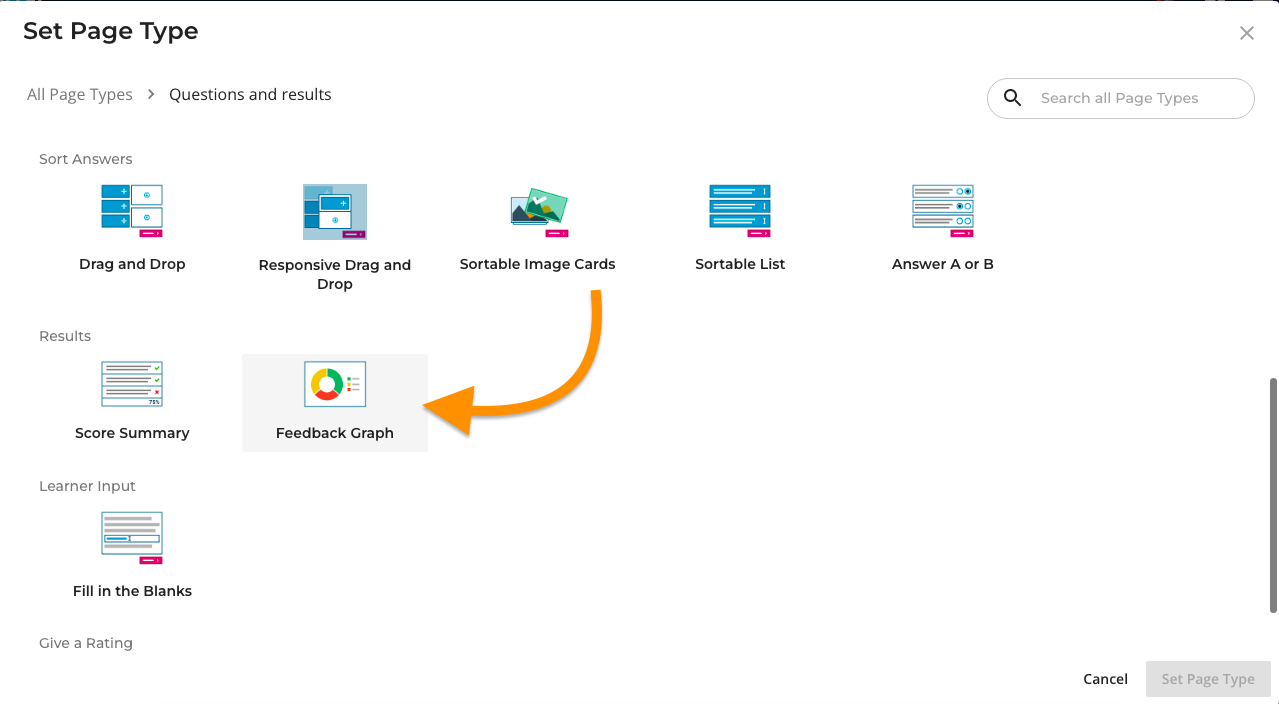Click the Set Page Type dialog title

pyautogui.click(x=111, y=31)
